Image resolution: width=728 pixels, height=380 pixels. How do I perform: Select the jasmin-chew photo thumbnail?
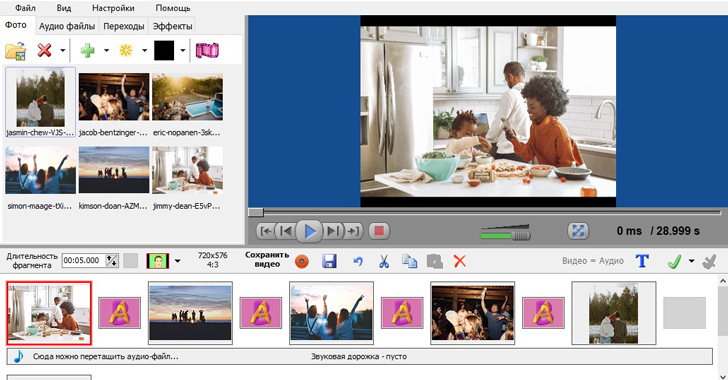[x=40, y=102]
